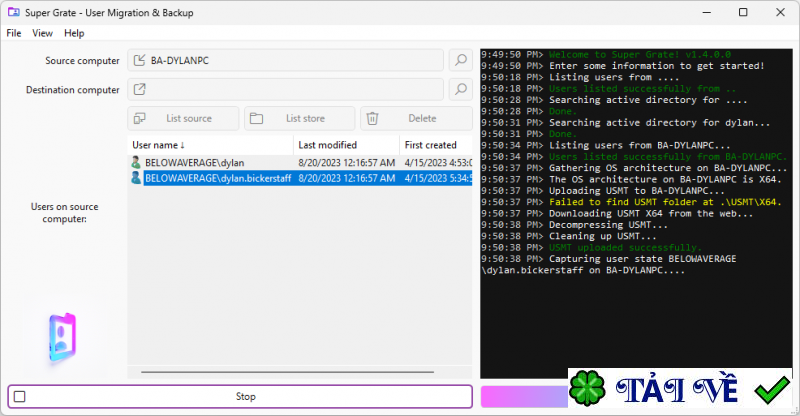800x416 pixels.
Task: Click user icon beside dylan.bickerstaff
Action: pos(136,178)
